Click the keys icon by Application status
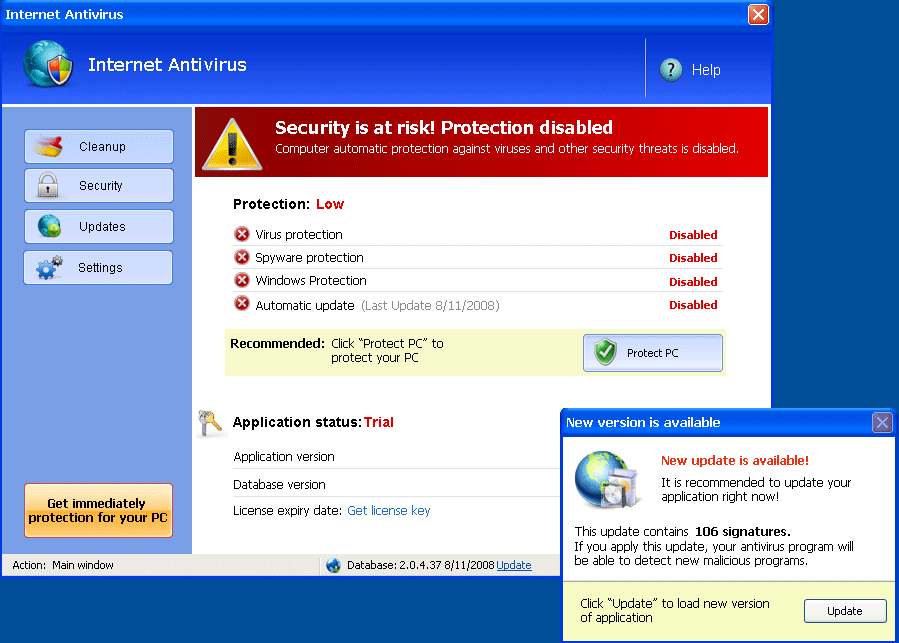The image size is (899, 643). [211, 423]
